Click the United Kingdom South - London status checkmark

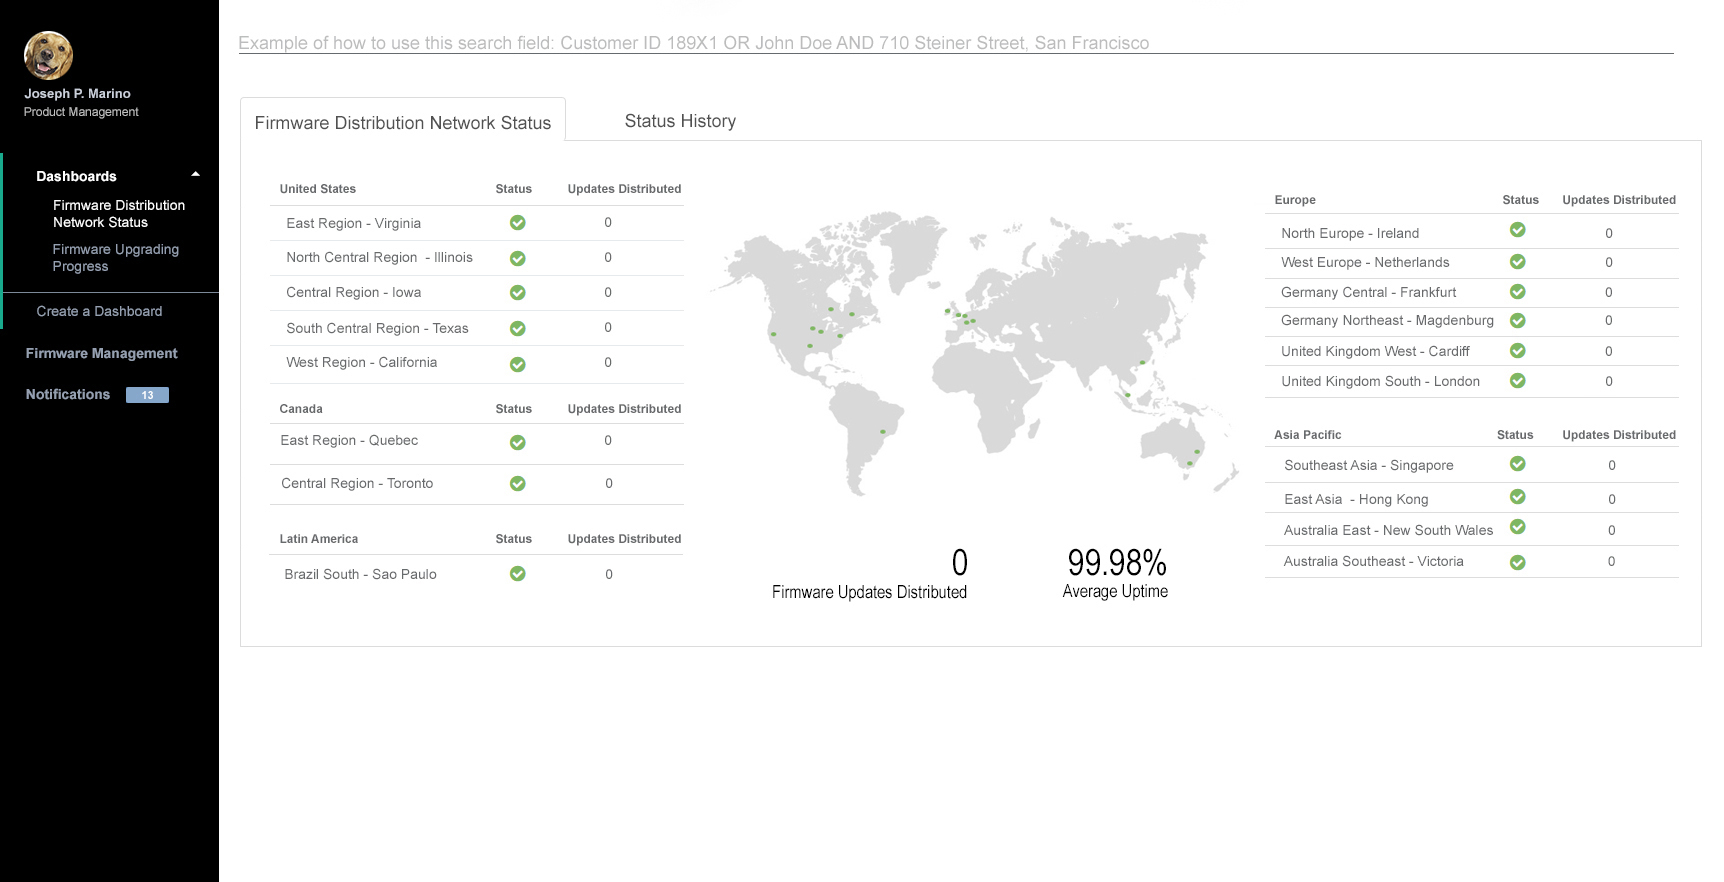(1518, 381)
